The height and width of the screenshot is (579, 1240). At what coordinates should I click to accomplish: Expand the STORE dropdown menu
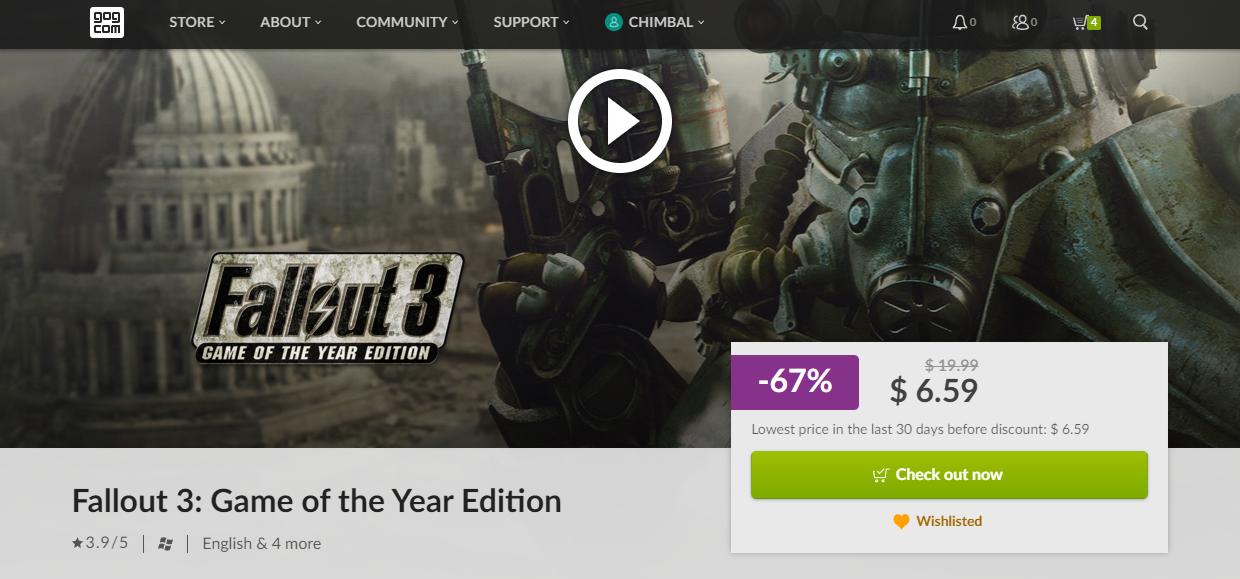click(197, 22)
